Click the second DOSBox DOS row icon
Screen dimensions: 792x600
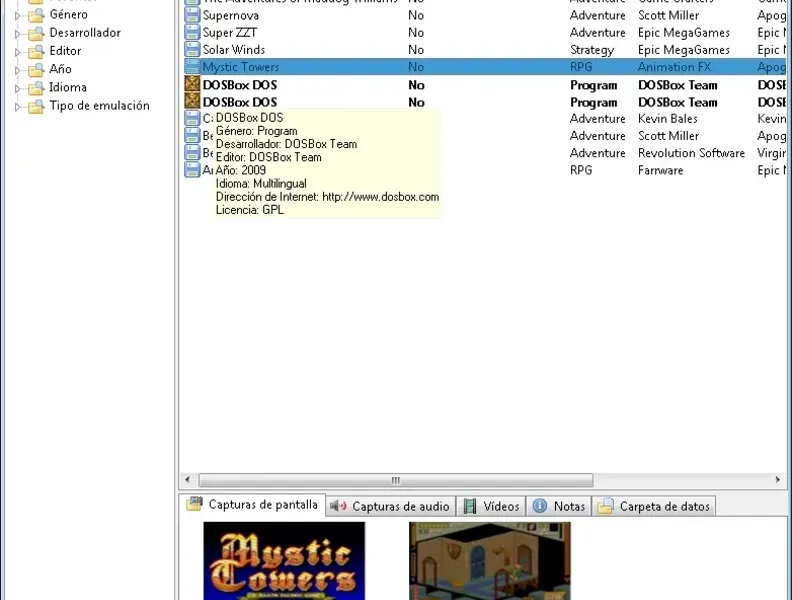click(192, 101)
